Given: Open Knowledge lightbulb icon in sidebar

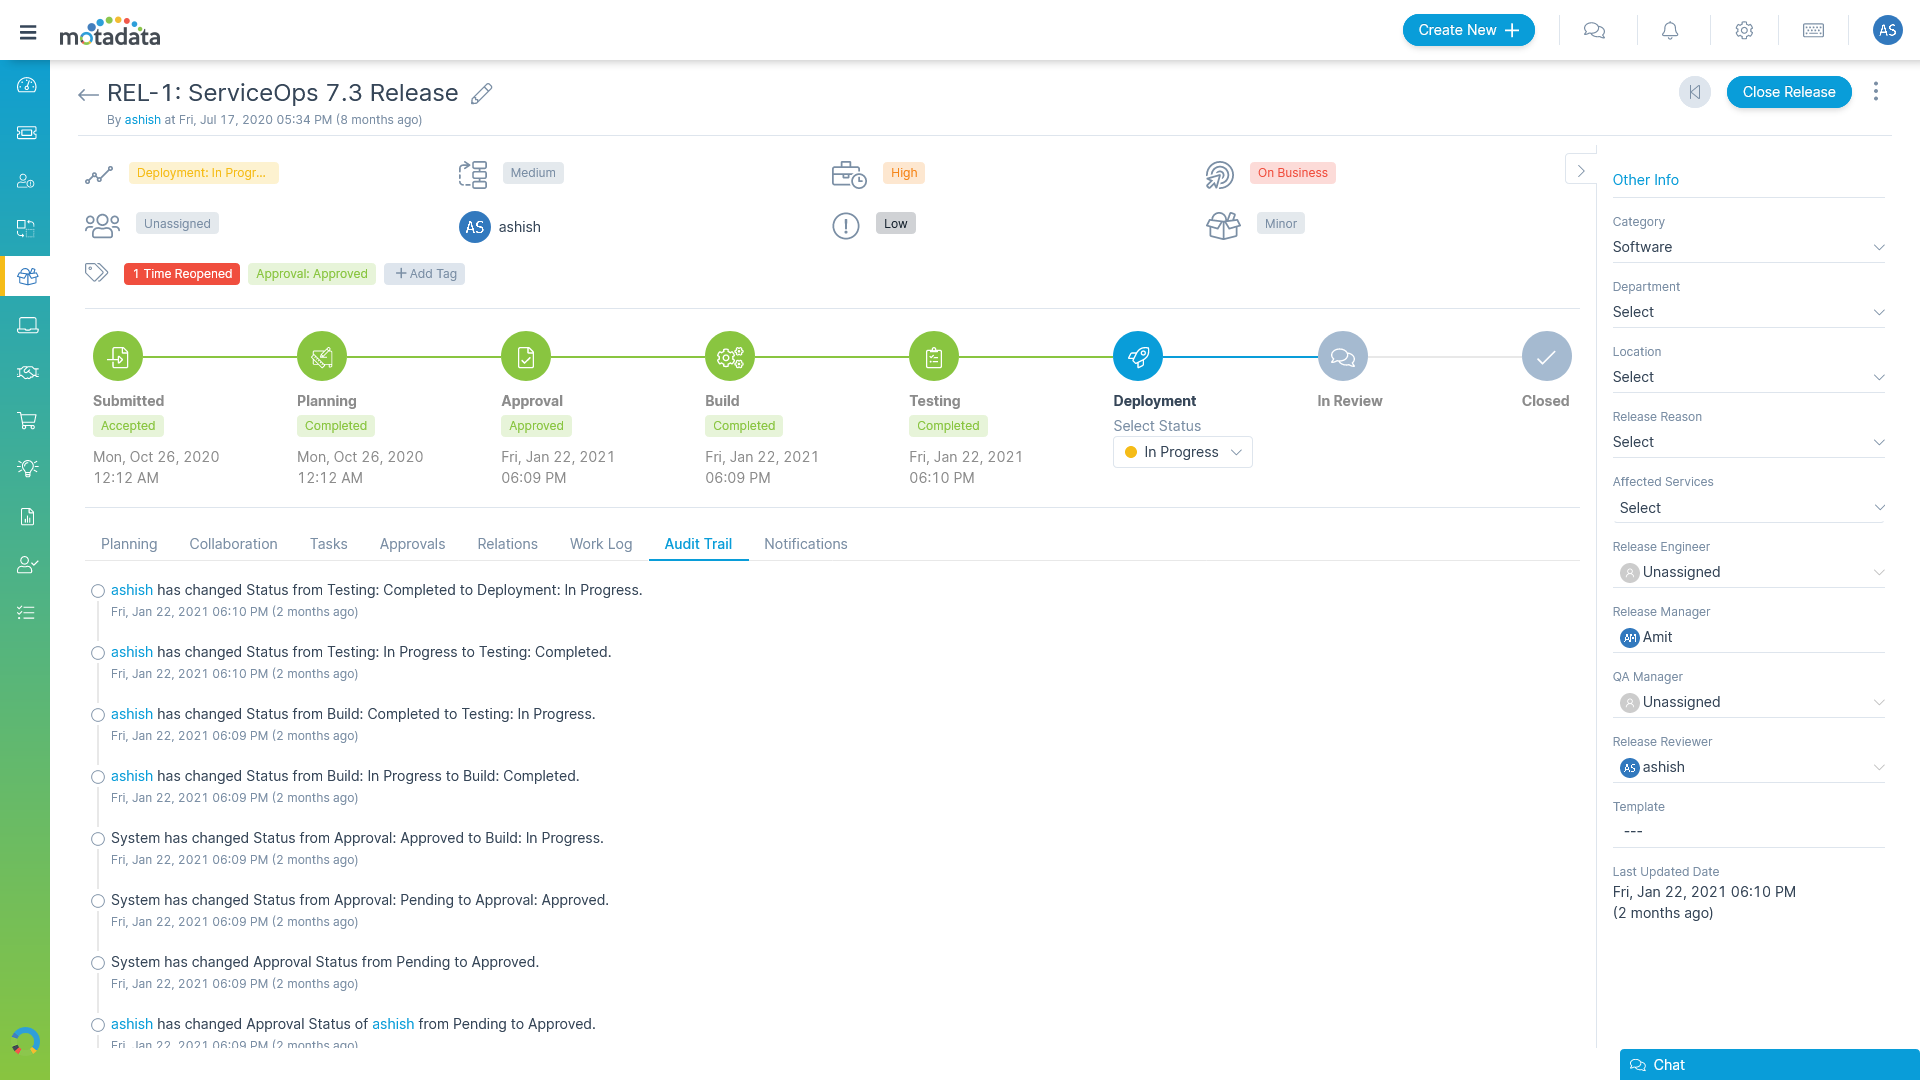Looking at the screenshot, I should coord(27,468).
